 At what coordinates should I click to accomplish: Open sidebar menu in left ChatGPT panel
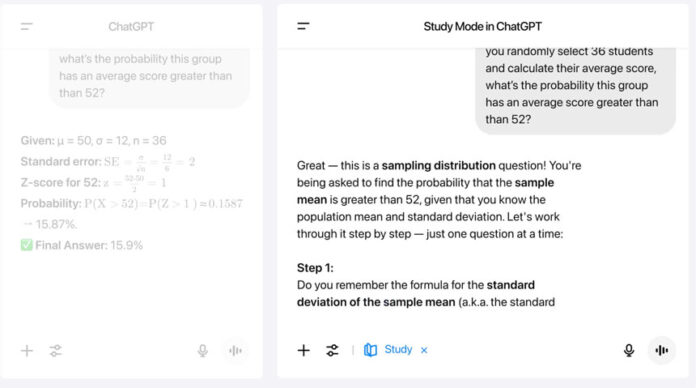(27, 26)
